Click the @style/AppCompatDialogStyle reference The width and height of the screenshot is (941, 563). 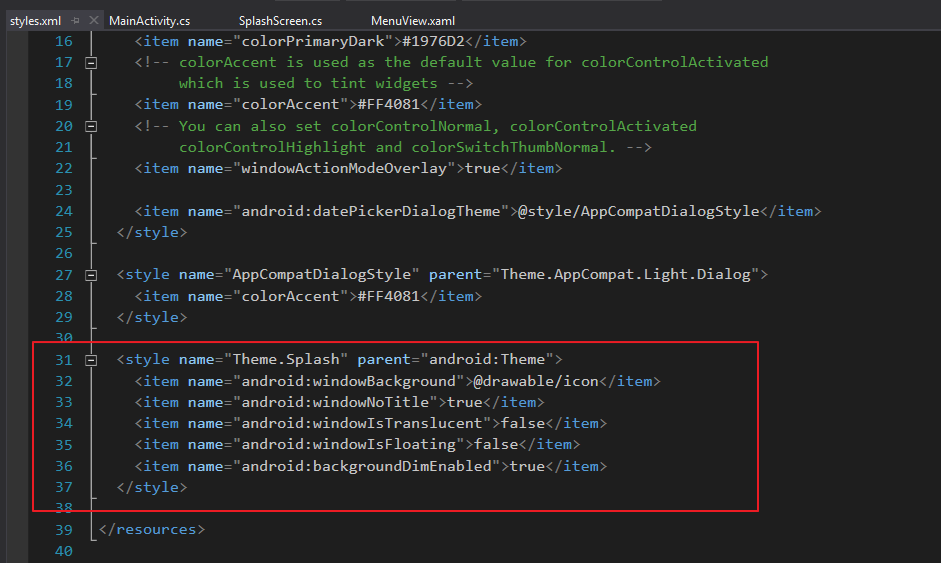[639, 211]
